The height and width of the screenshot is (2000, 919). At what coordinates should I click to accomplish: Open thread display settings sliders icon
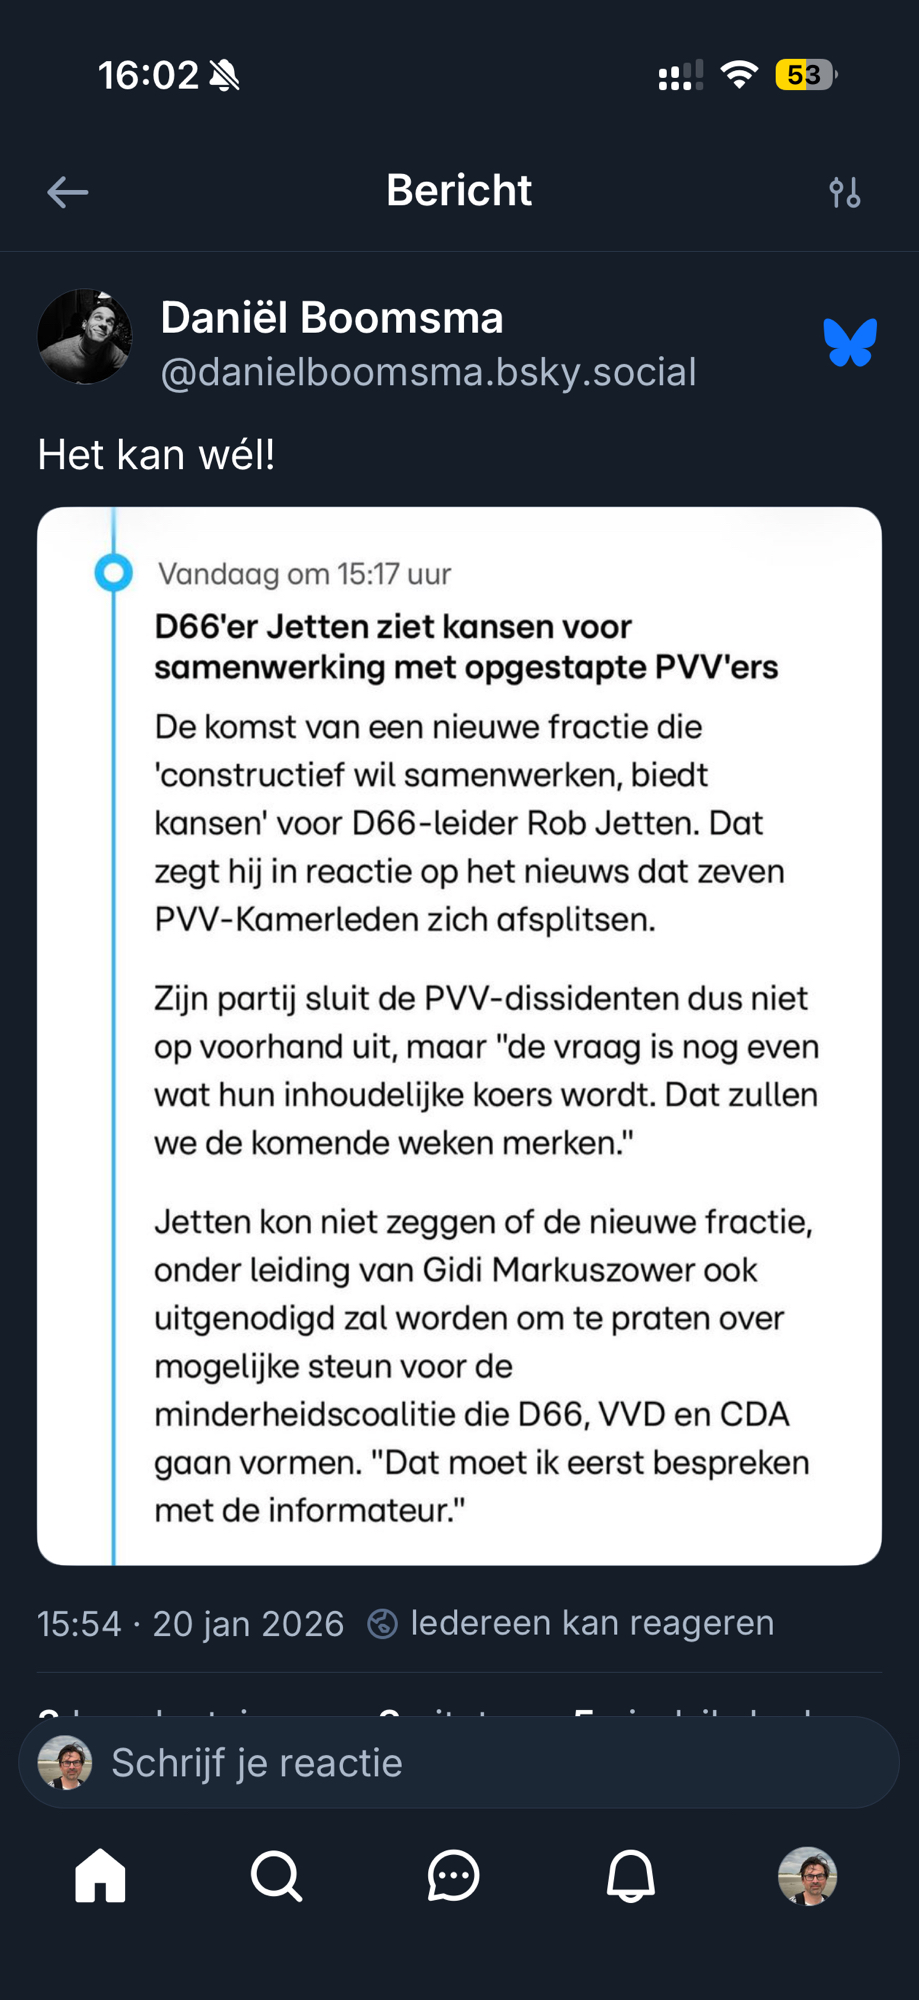(845, 192)
